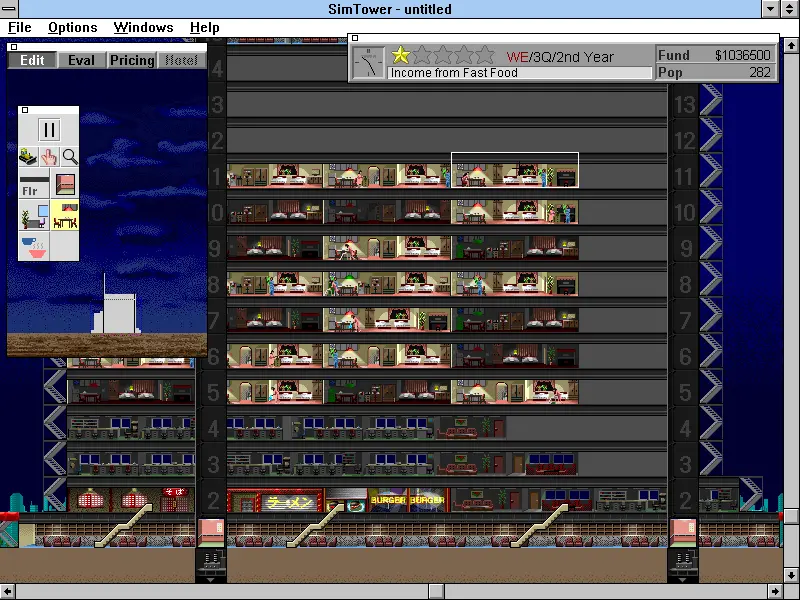The image size is (800, 600).
Task: Open the File menu
Action: [x=20, y=27]
